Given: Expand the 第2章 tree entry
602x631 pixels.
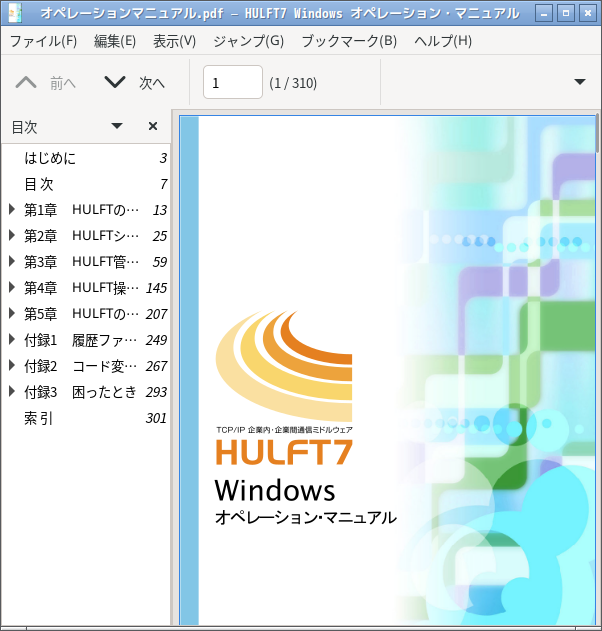Looking at the screenshot, I should (12, 235).
